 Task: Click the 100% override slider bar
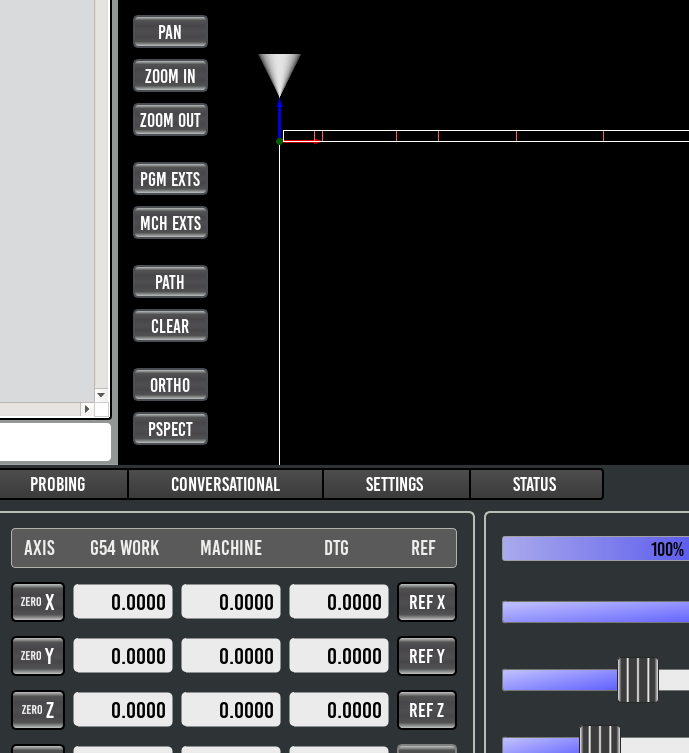(595, 549)
